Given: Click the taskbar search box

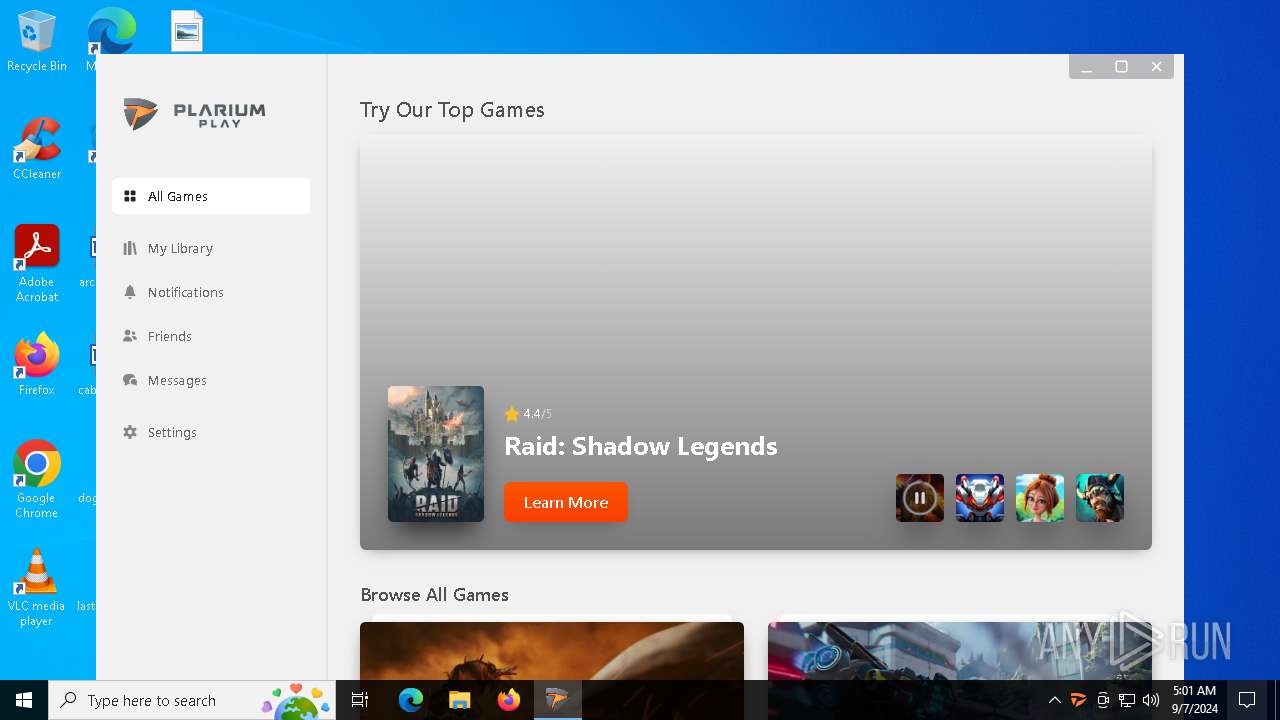Looking at the screenshot, I should 192,700.
